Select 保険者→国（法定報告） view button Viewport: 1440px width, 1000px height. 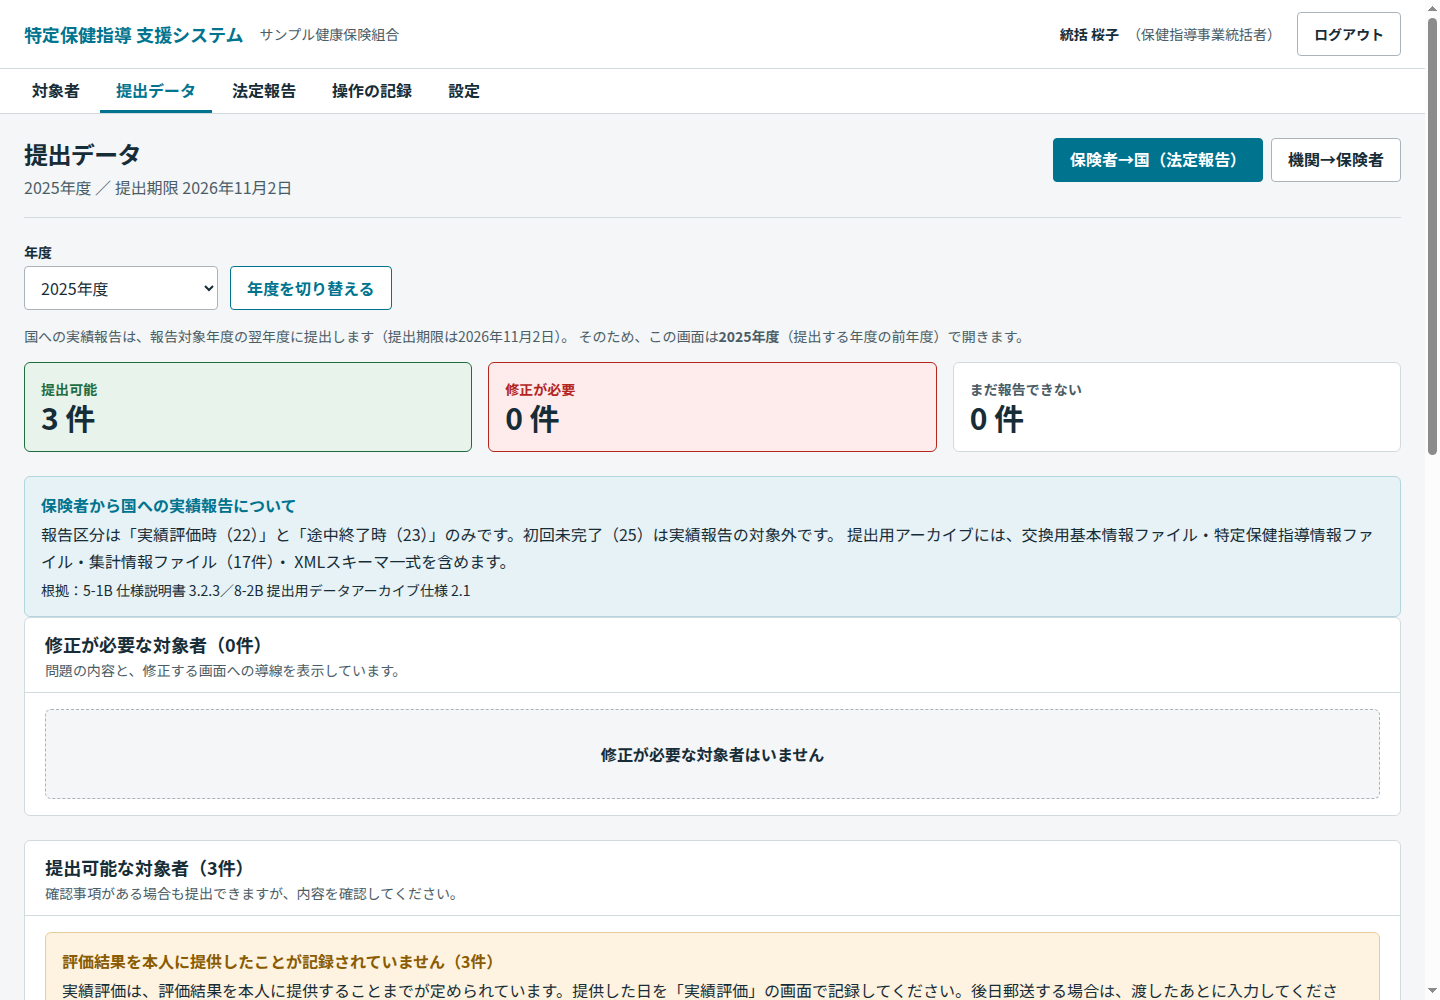point(1157,160)
